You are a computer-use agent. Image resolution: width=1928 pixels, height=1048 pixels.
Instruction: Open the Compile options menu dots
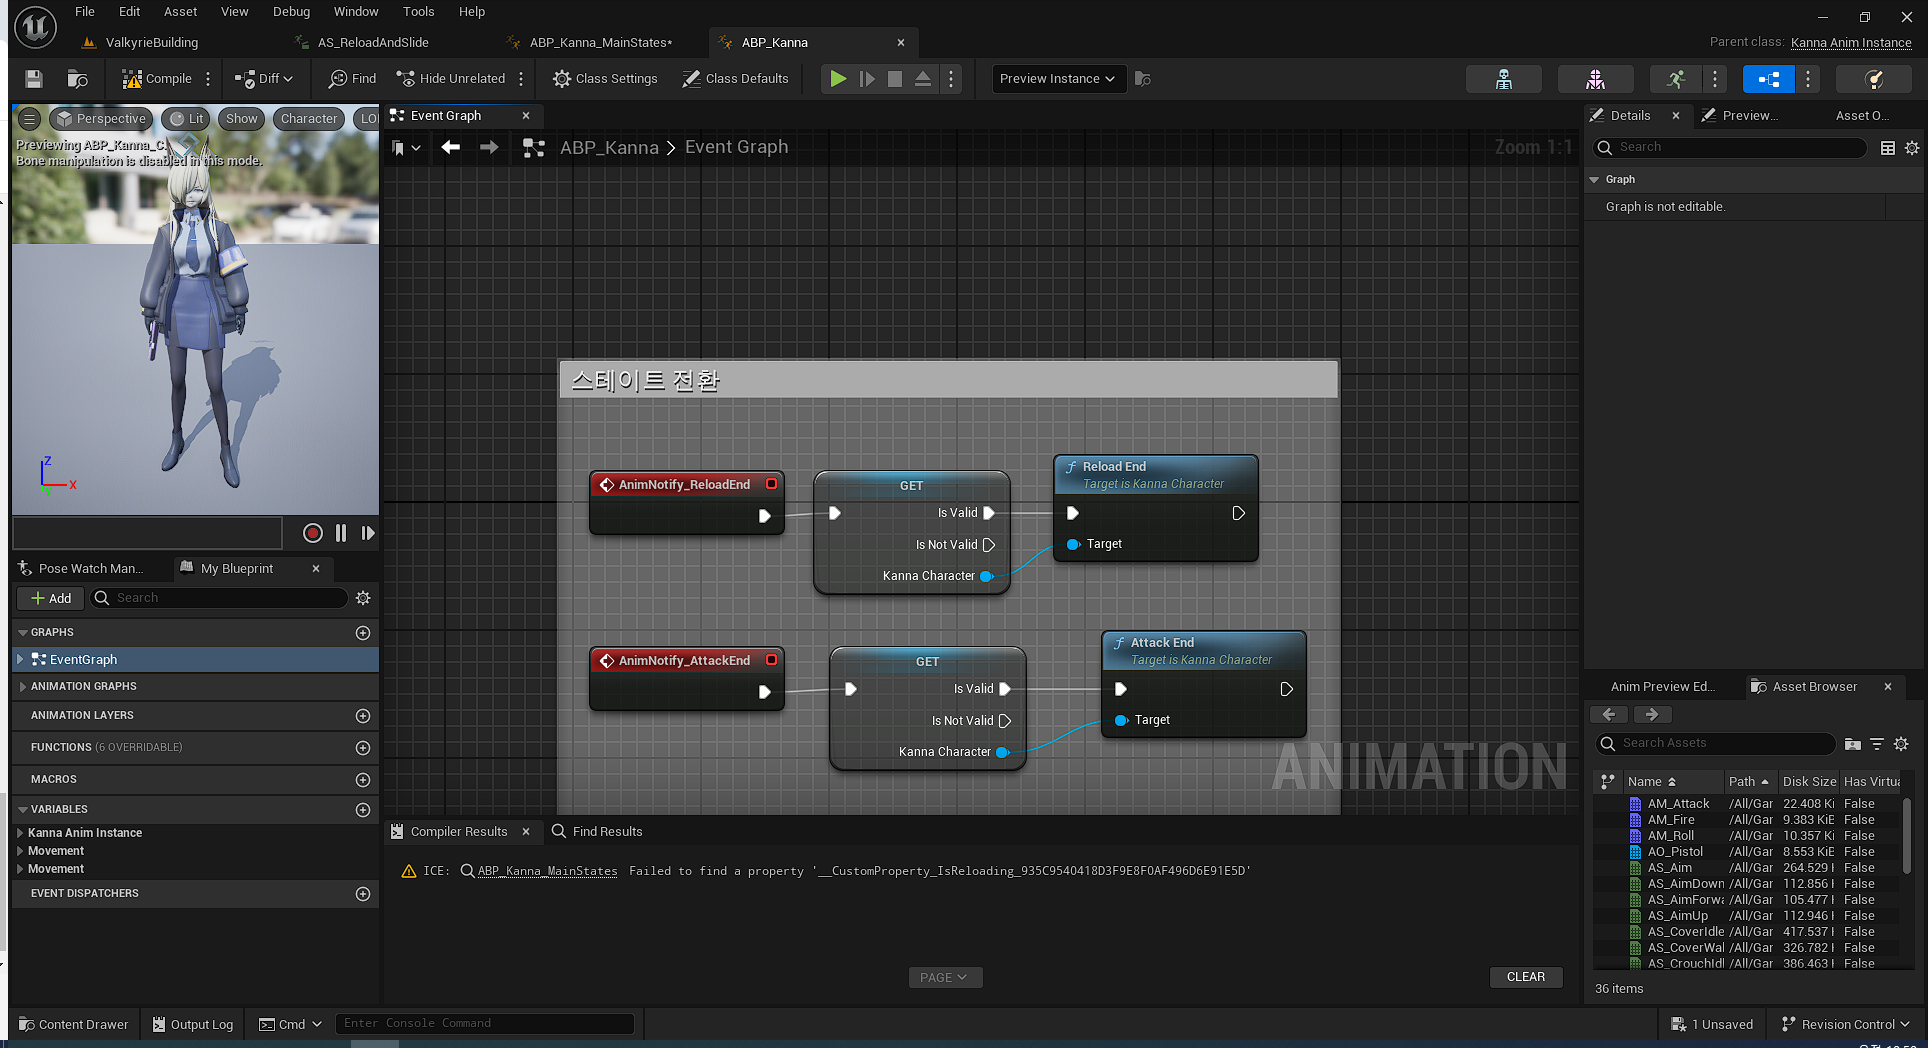click(208, 79)
